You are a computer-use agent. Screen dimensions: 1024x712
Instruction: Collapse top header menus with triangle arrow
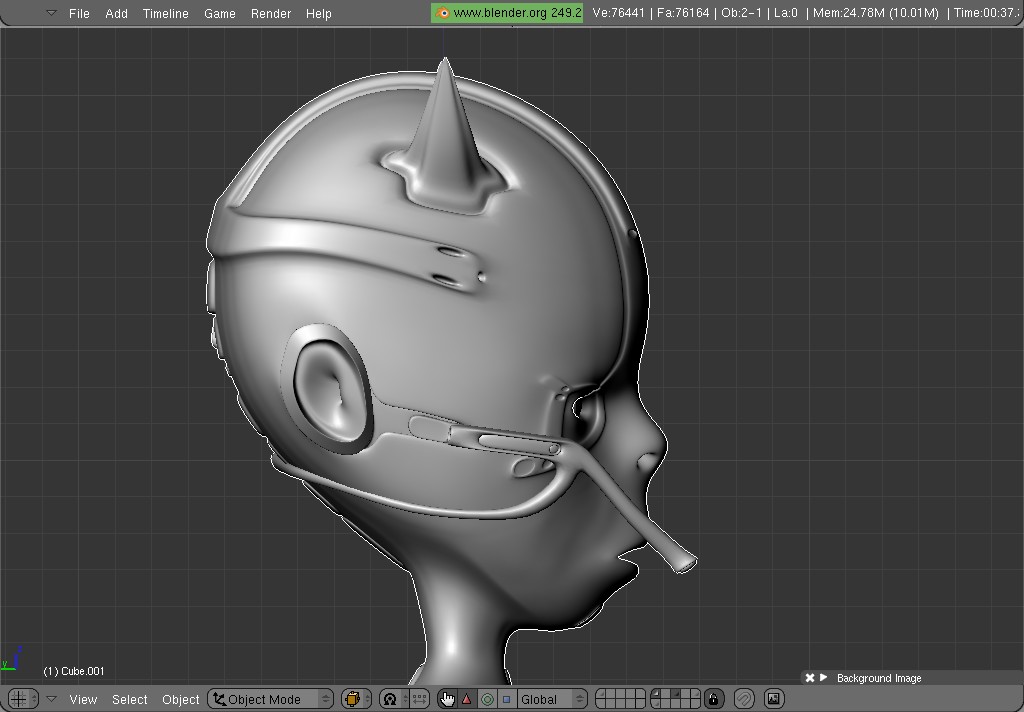51,12
